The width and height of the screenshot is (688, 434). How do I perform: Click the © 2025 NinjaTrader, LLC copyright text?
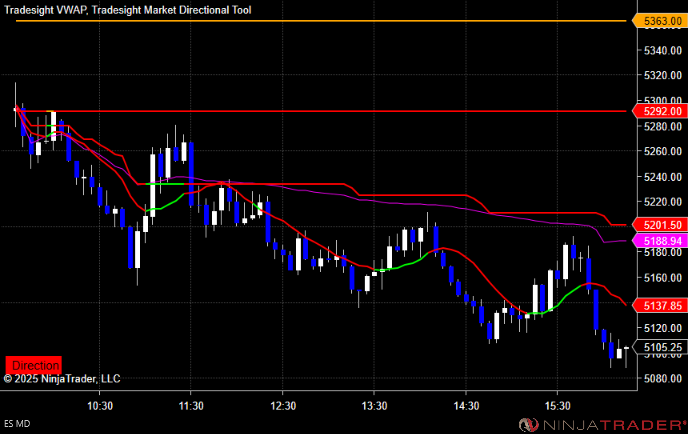(62, 379)
